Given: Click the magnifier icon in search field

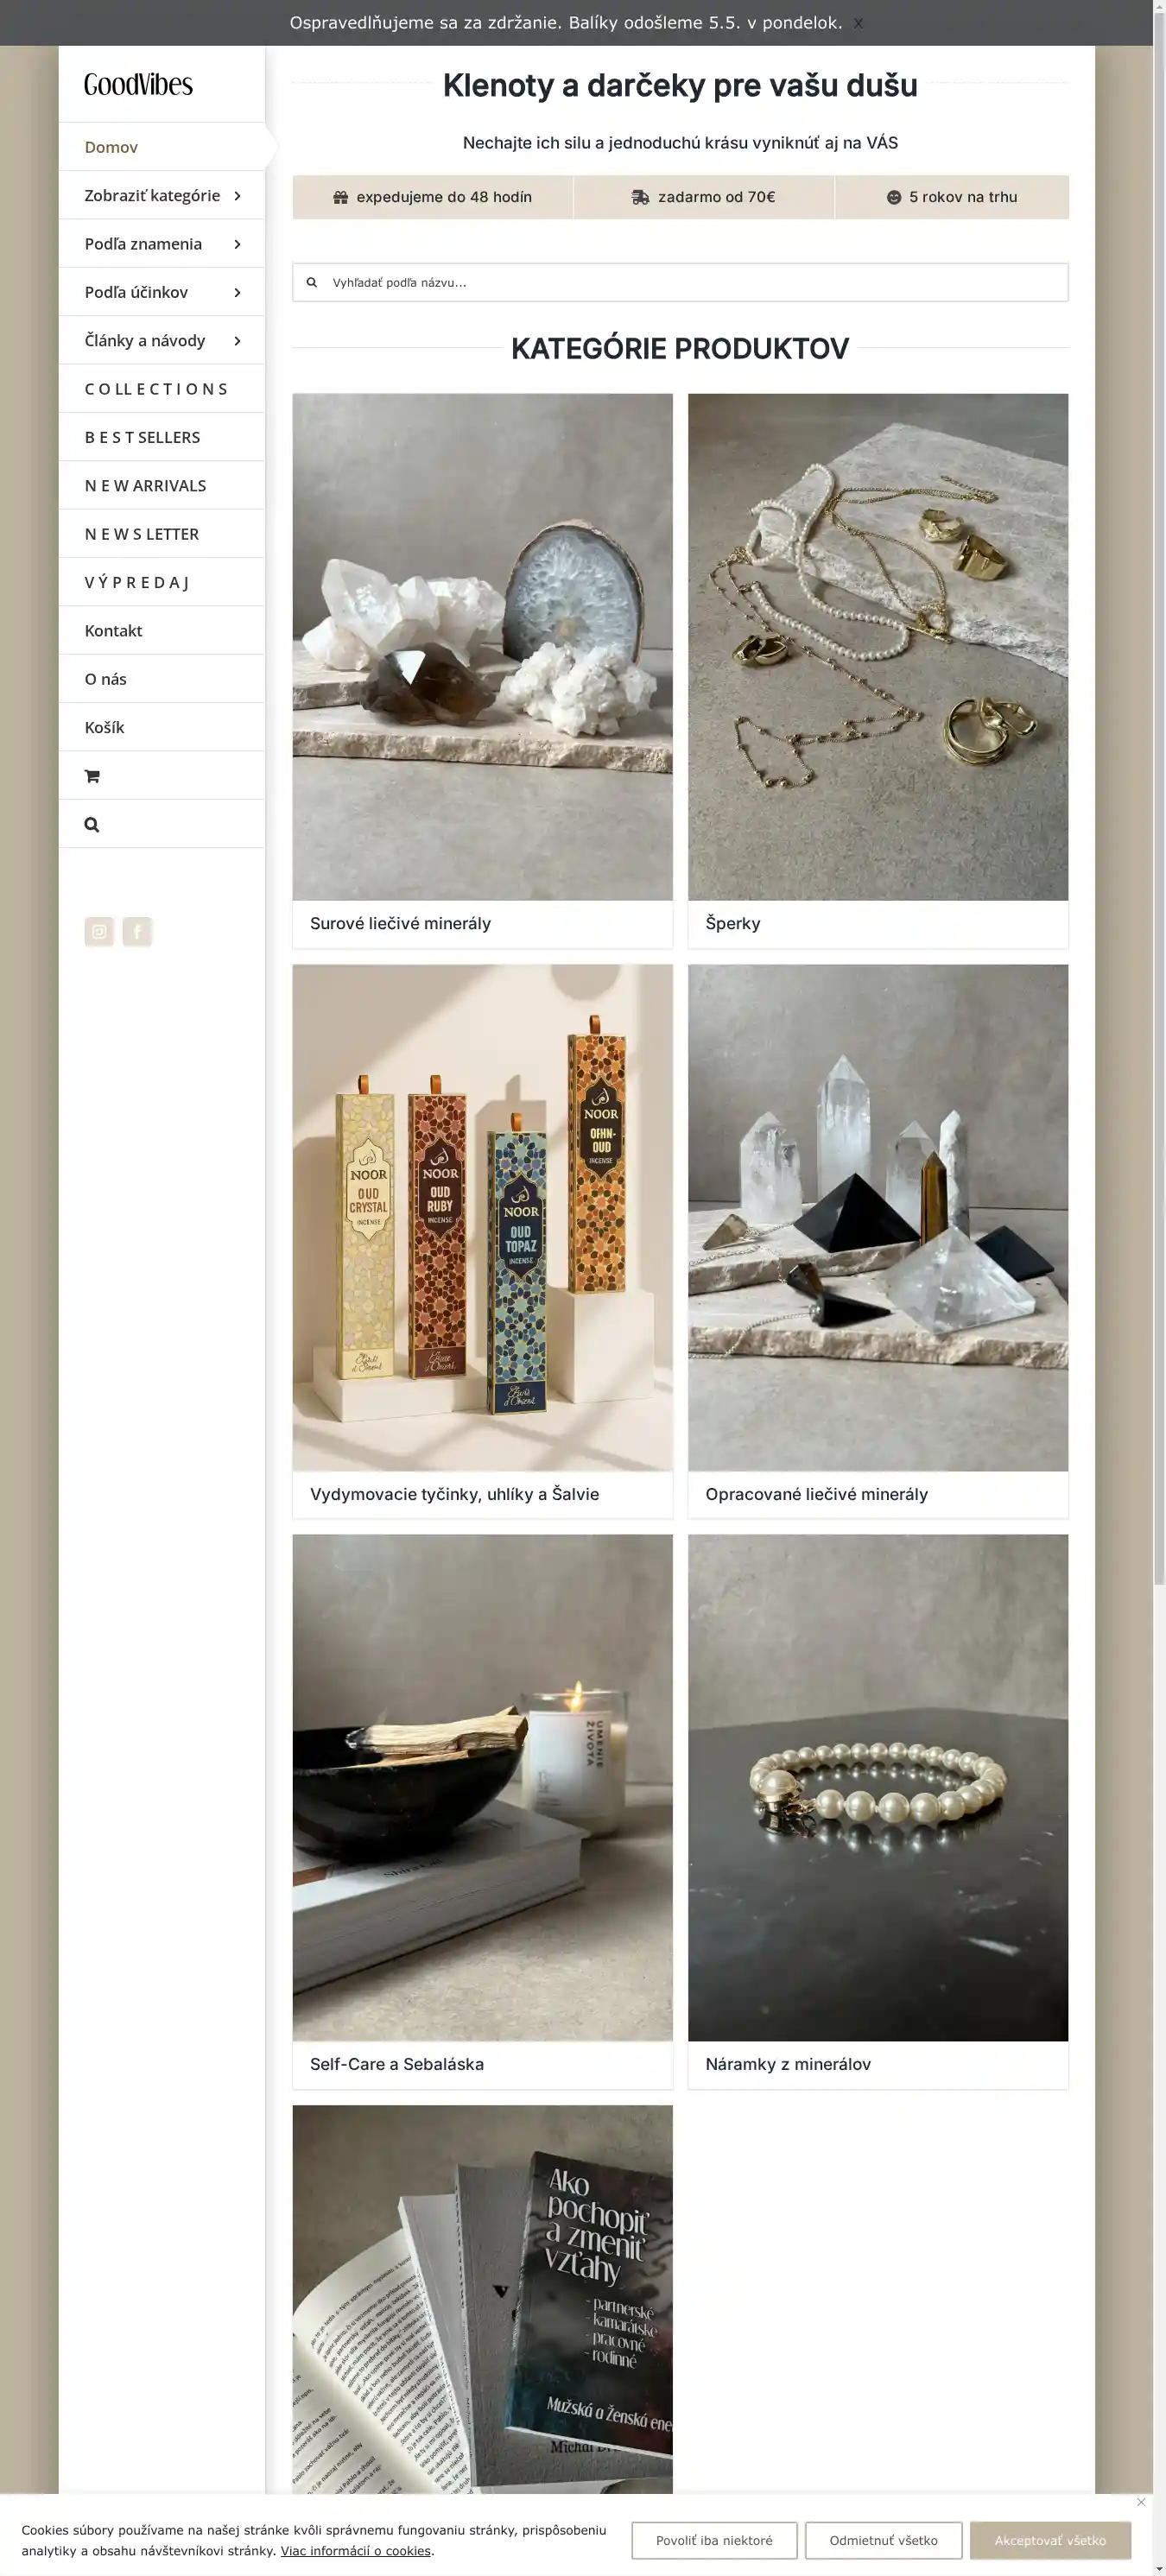Looking at the screenshot, I should (312, 282).
